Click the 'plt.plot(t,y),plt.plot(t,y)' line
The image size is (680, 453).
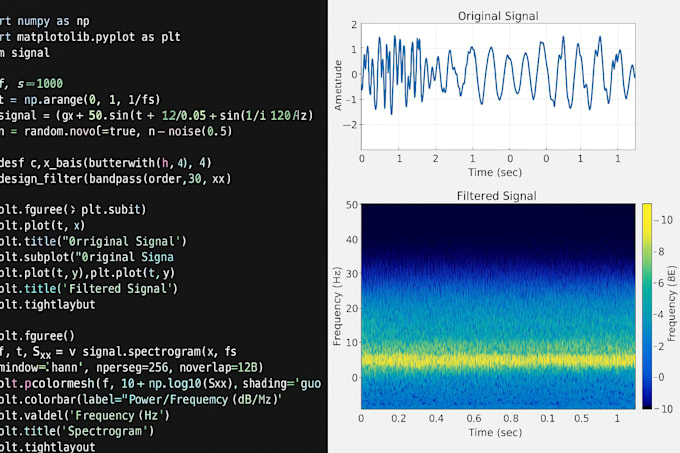pyautogui.click(x=87, y=273)
